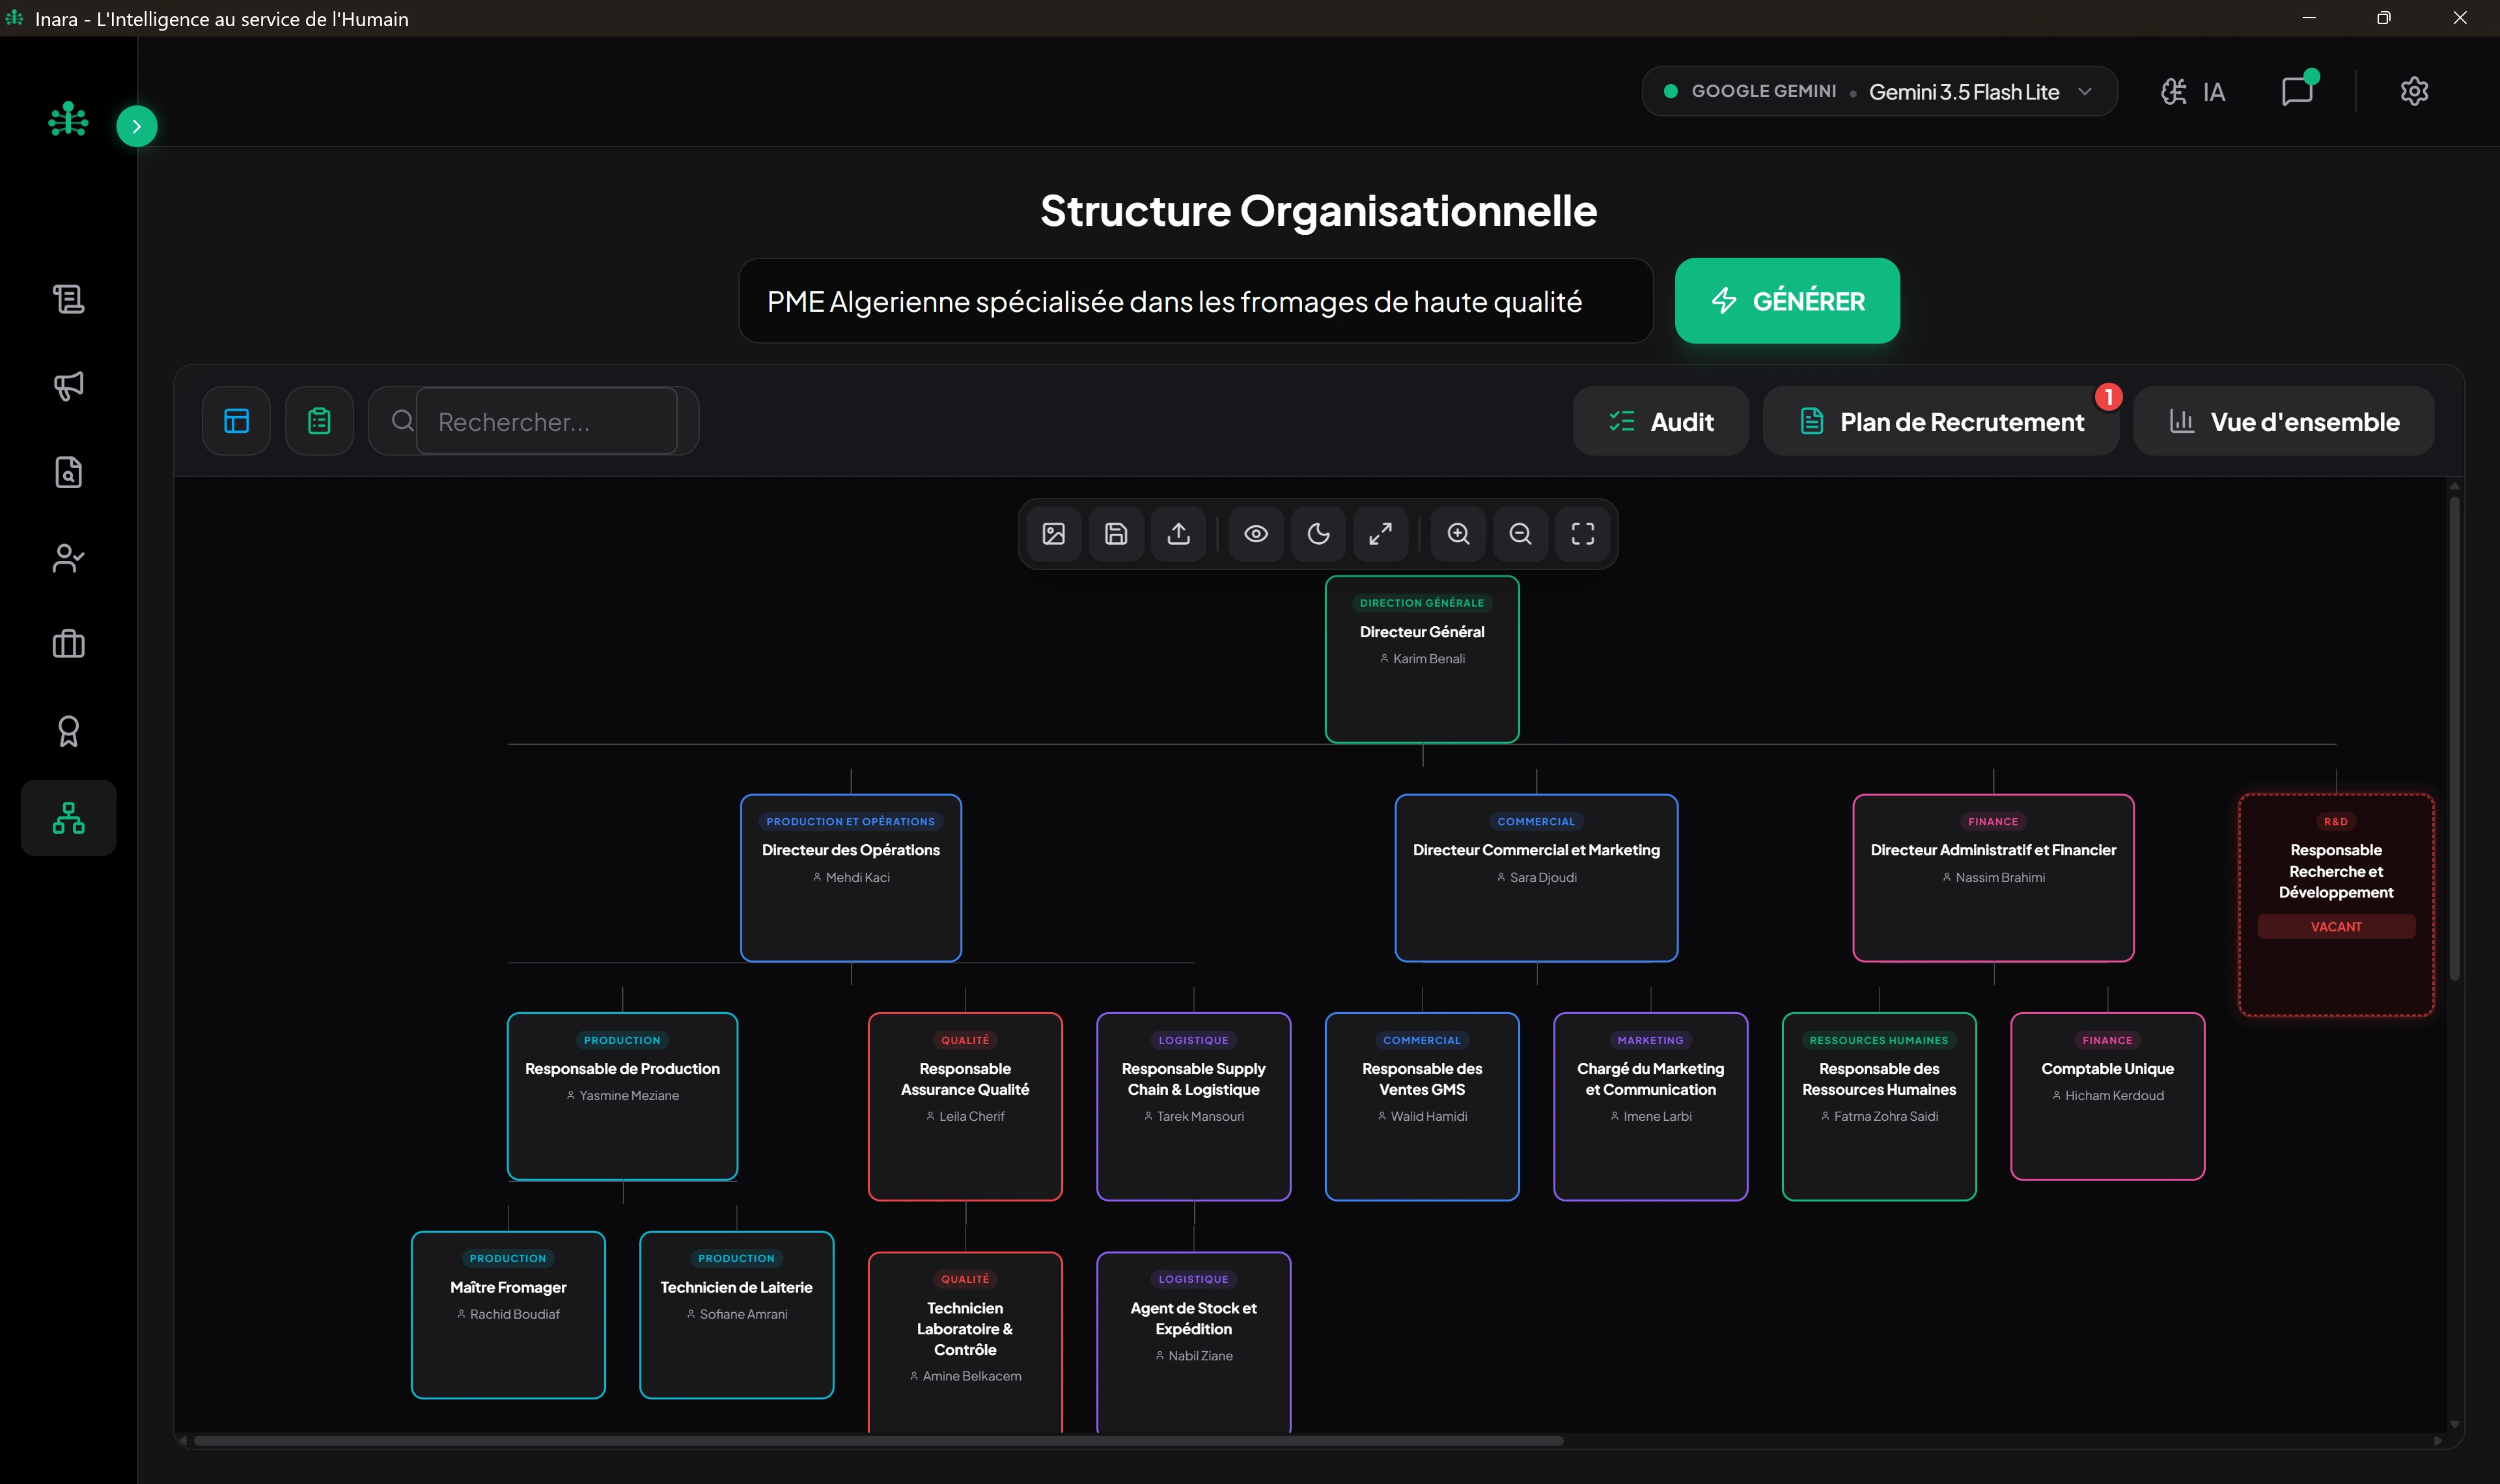Open the Vue d'ensemble tab
The image size is (2500, 1484).
pyautogui.click(x=2284, y=421)
